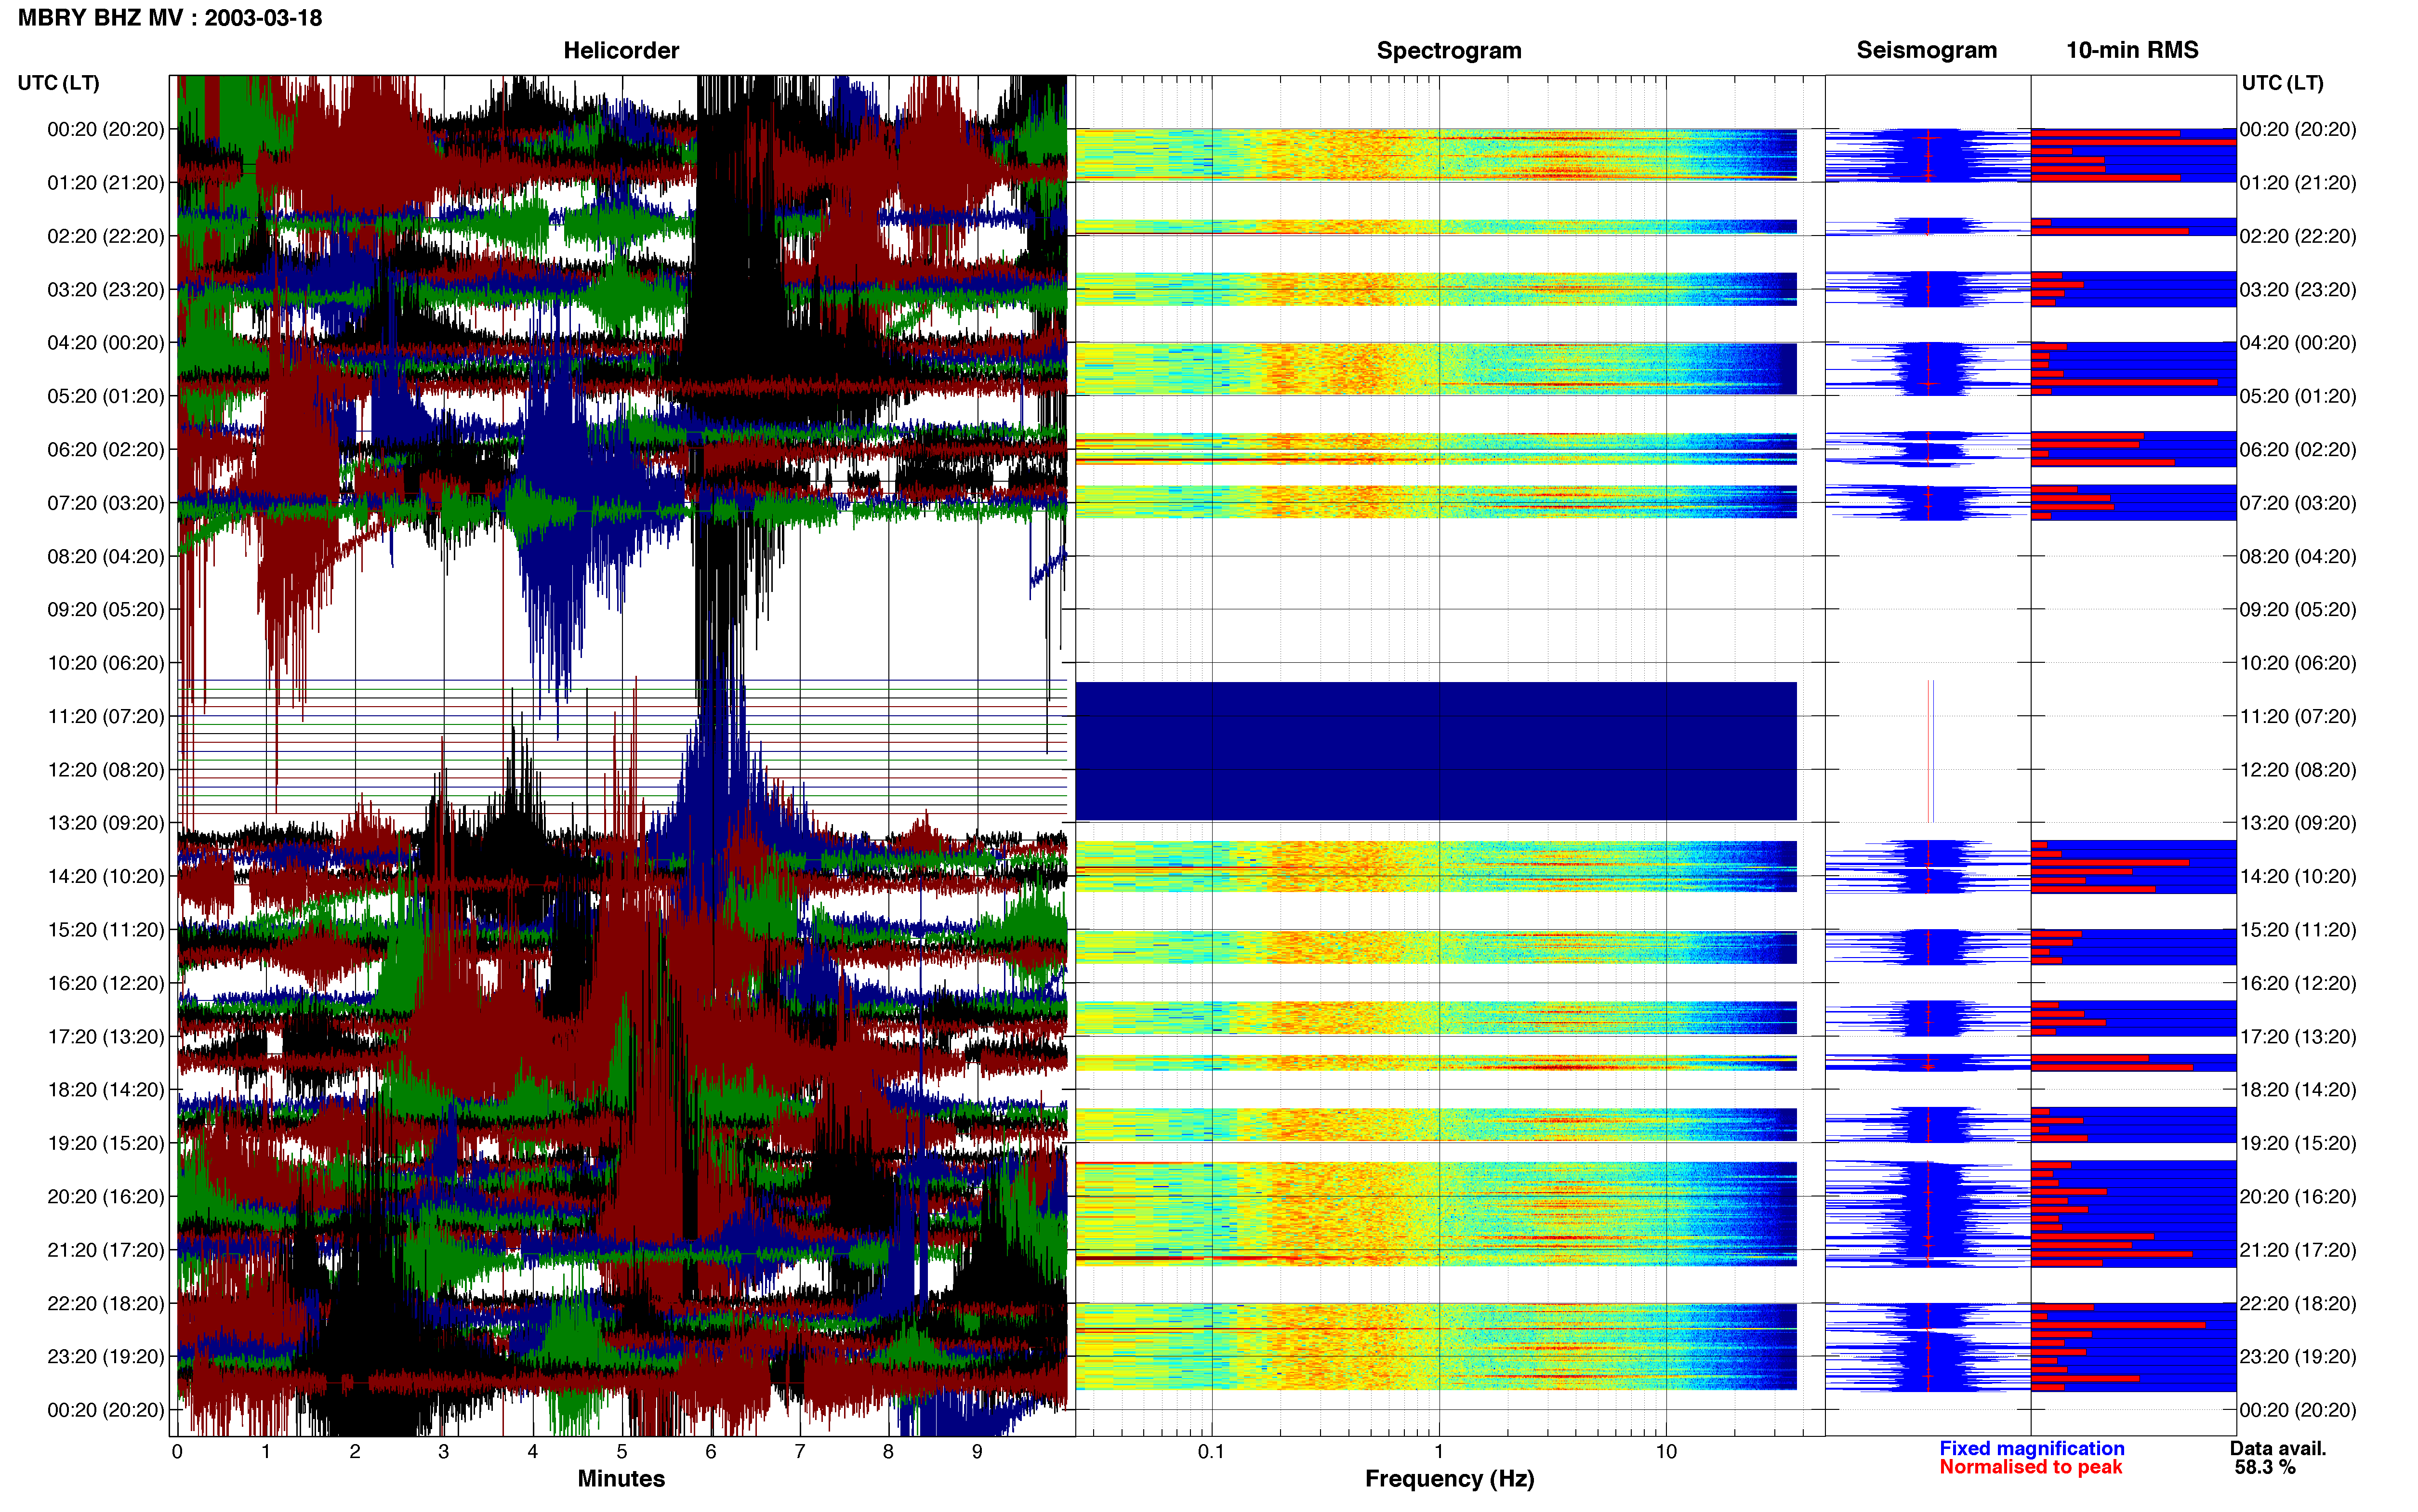Select tick '3' on the Minutes axis

pos(444,1452)
